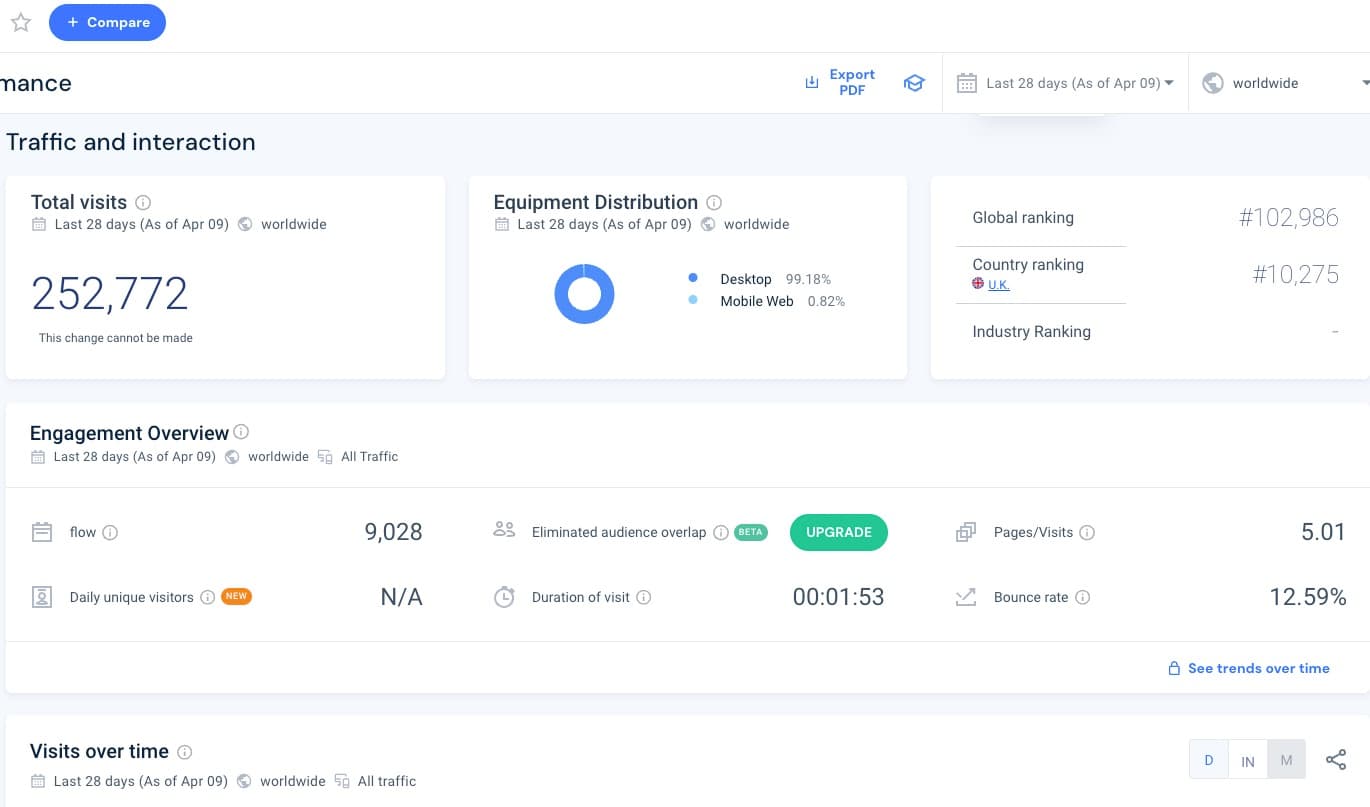Click the Export PDF icon
The image size is (1370, 807).
point(813,82)
